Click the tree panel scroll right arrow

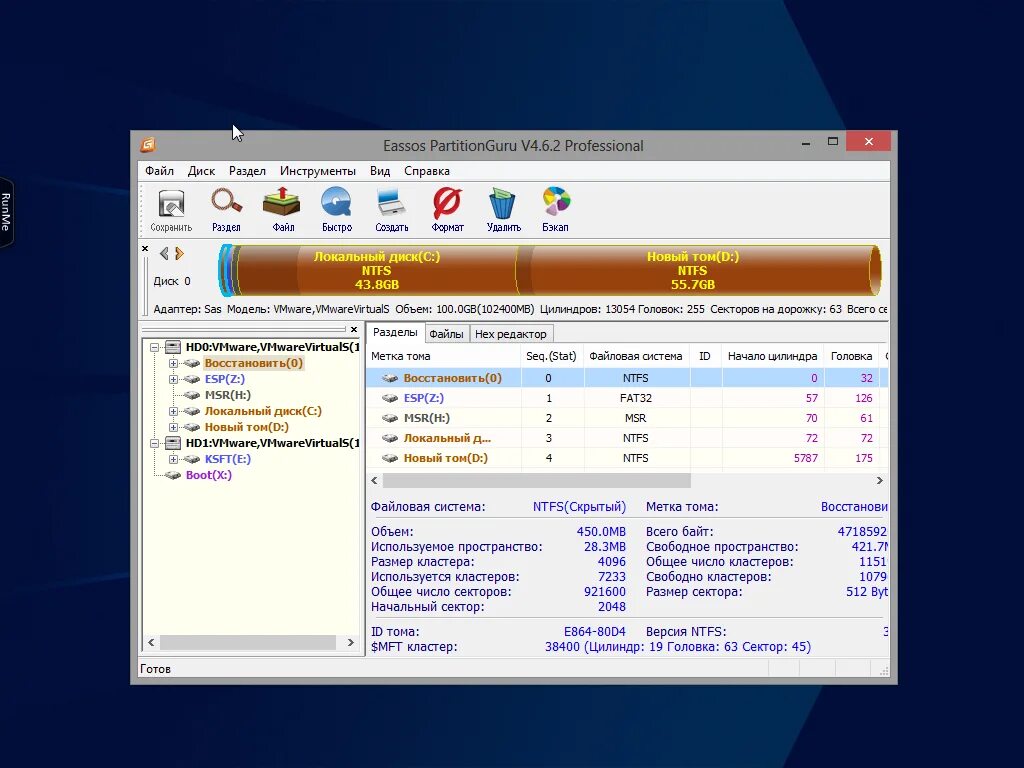coord(351,643)
